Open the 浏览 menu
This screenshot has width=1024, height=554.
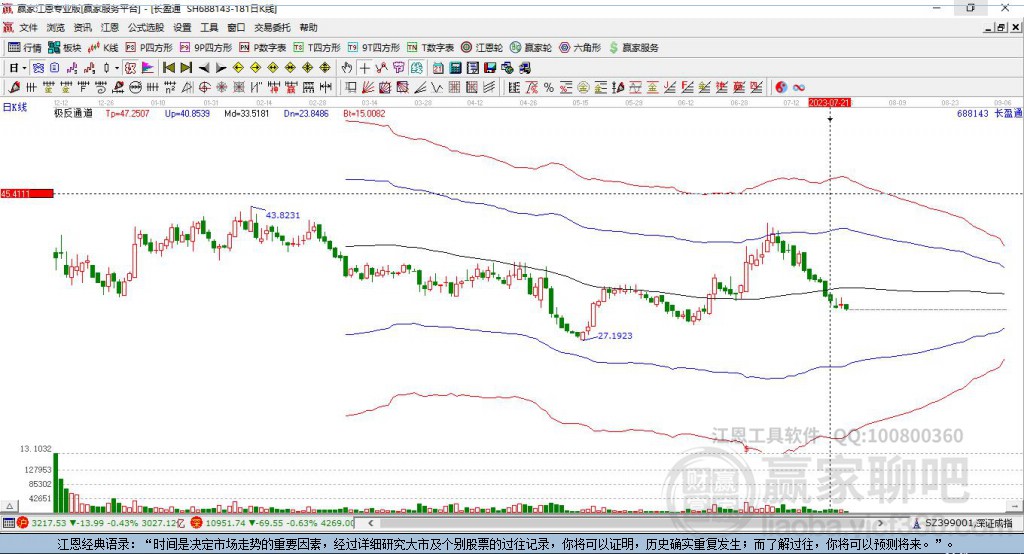pos(56,27)
